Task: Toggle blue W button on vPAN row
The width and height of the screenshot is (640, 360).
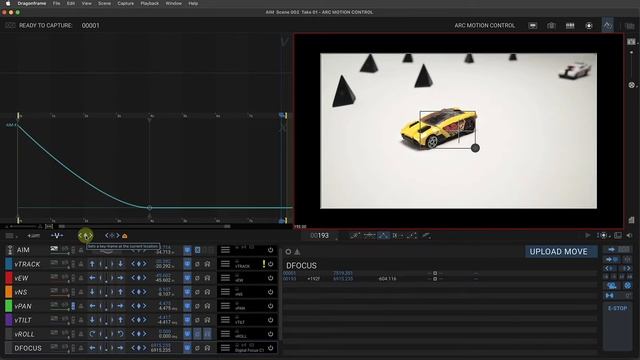Action: click(x=187, y=306)
